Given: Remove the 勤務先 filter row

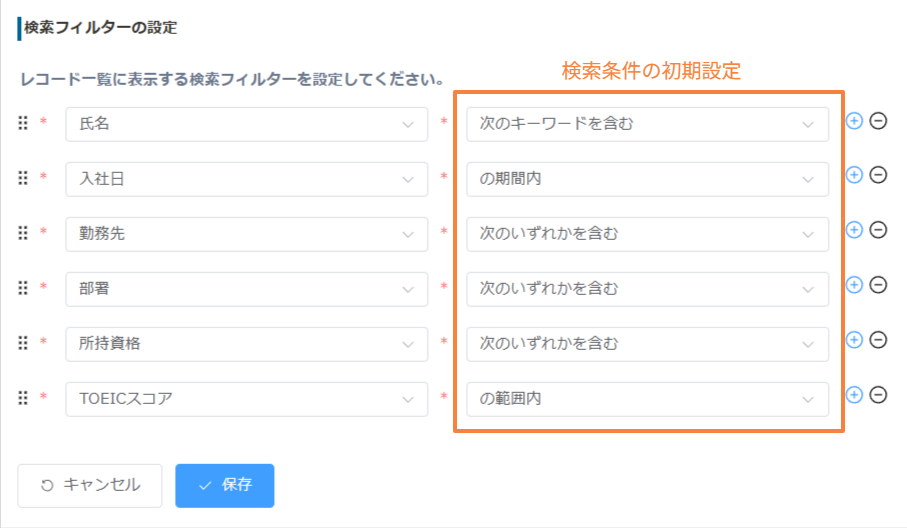Looking at the screenshot, I should (878, 230).
